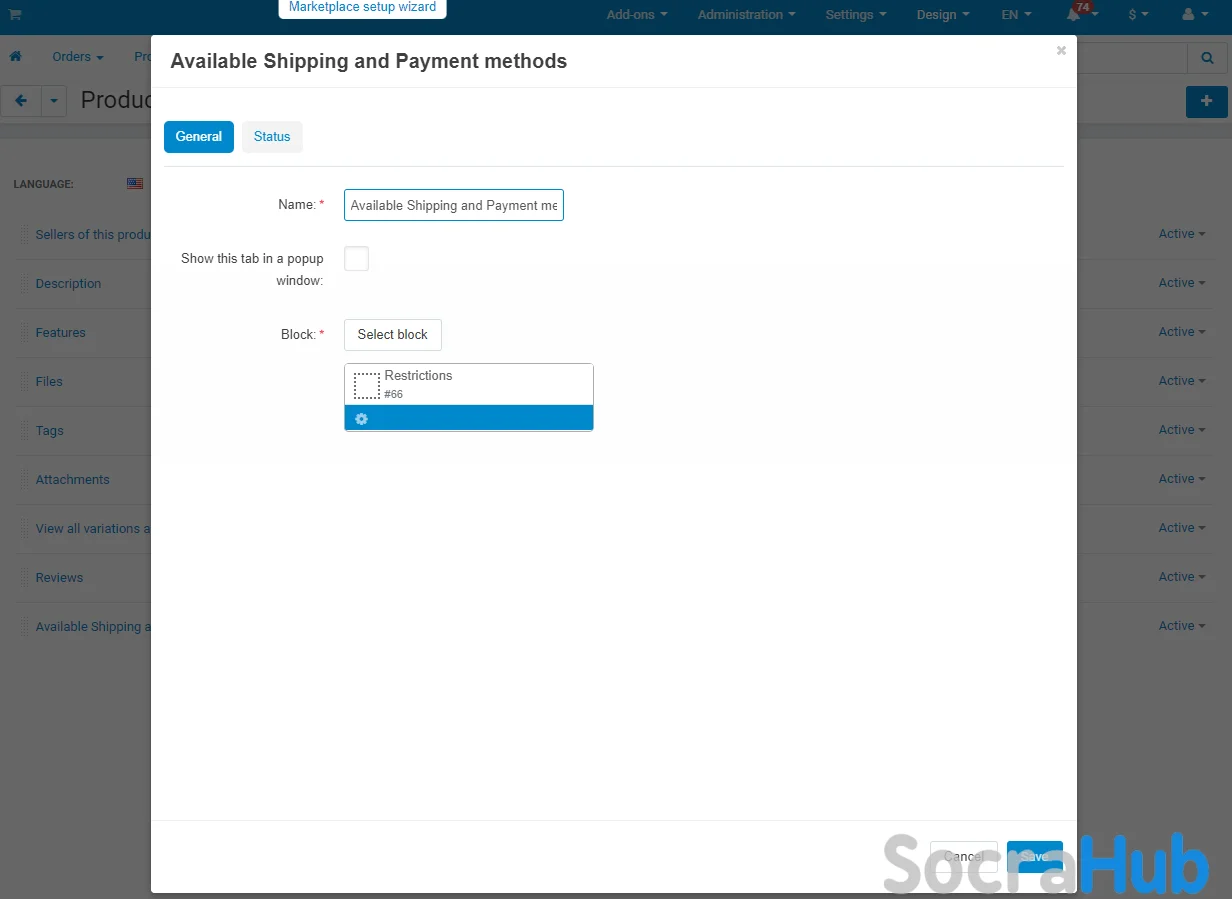Click the back arrow button
This screenshot has width=1232, height=899.
click(x=21, y=101)
